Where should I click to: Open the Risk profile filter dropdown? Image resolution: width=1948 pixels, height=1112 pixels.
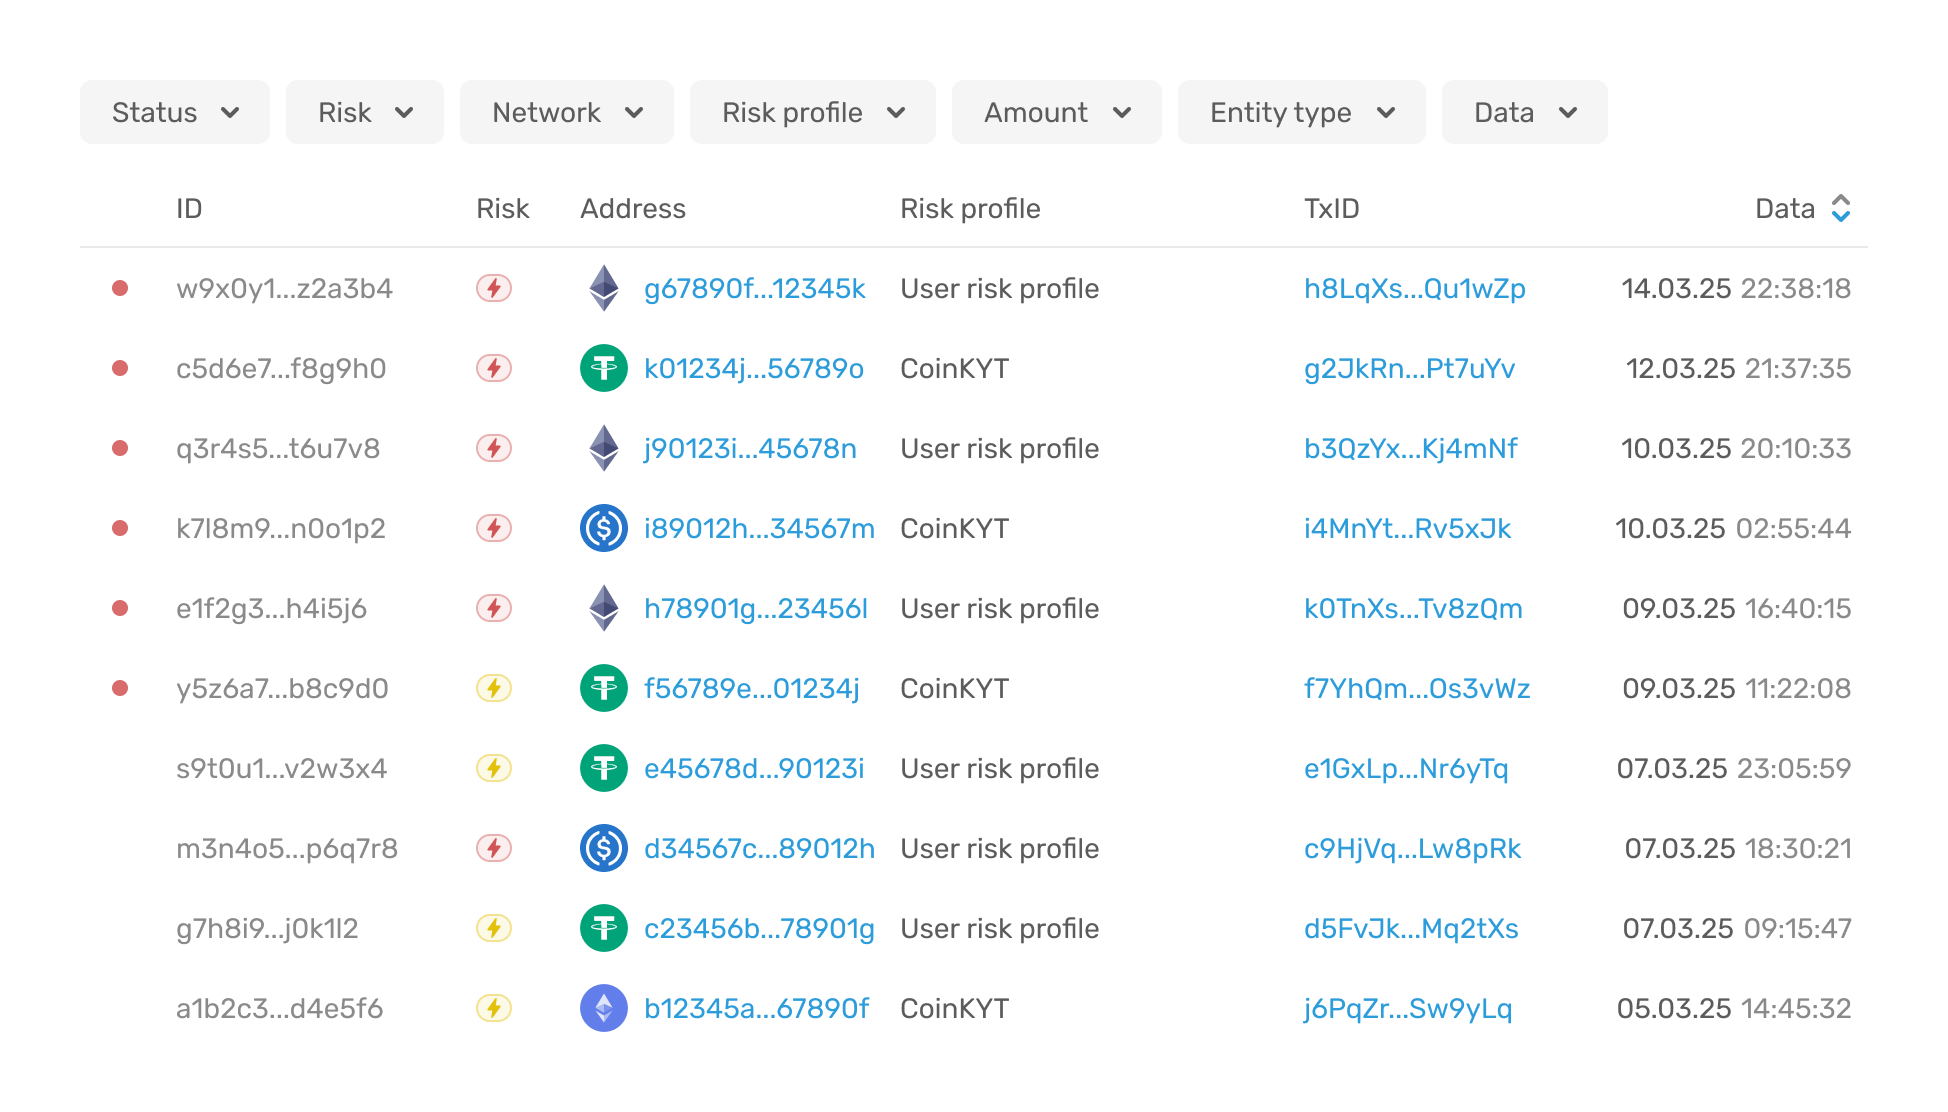coord(813,112)
